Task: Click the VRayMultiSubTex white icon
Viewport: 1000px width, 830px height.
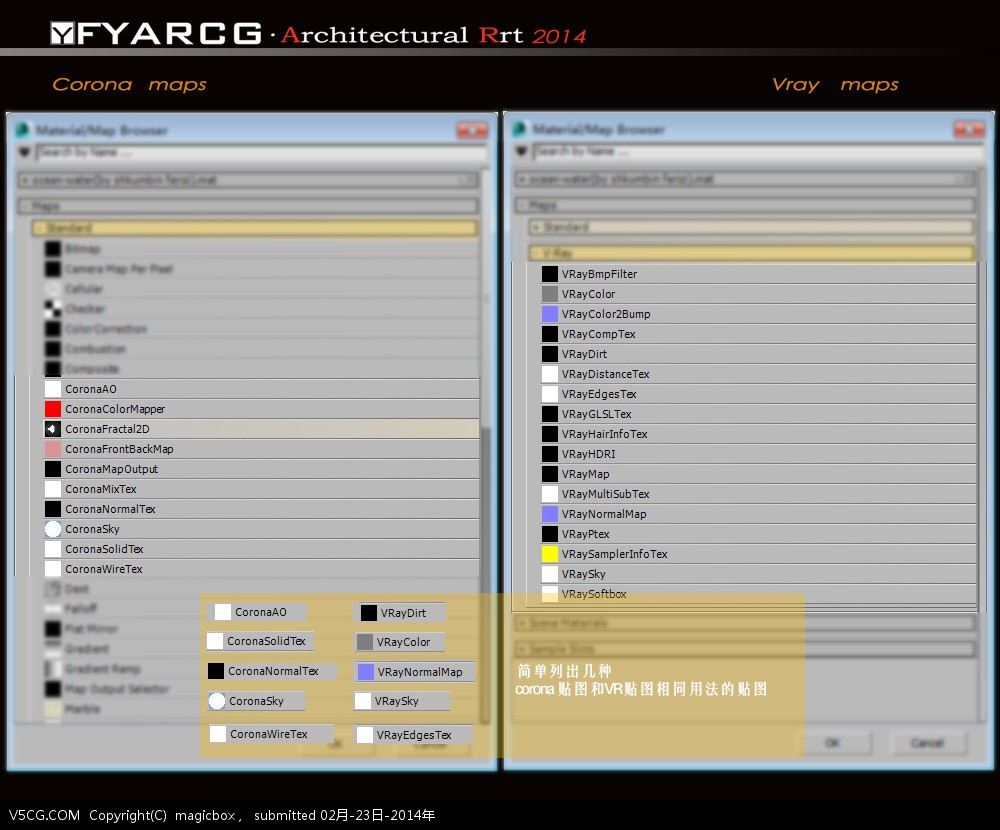Action: pos(550,494)
